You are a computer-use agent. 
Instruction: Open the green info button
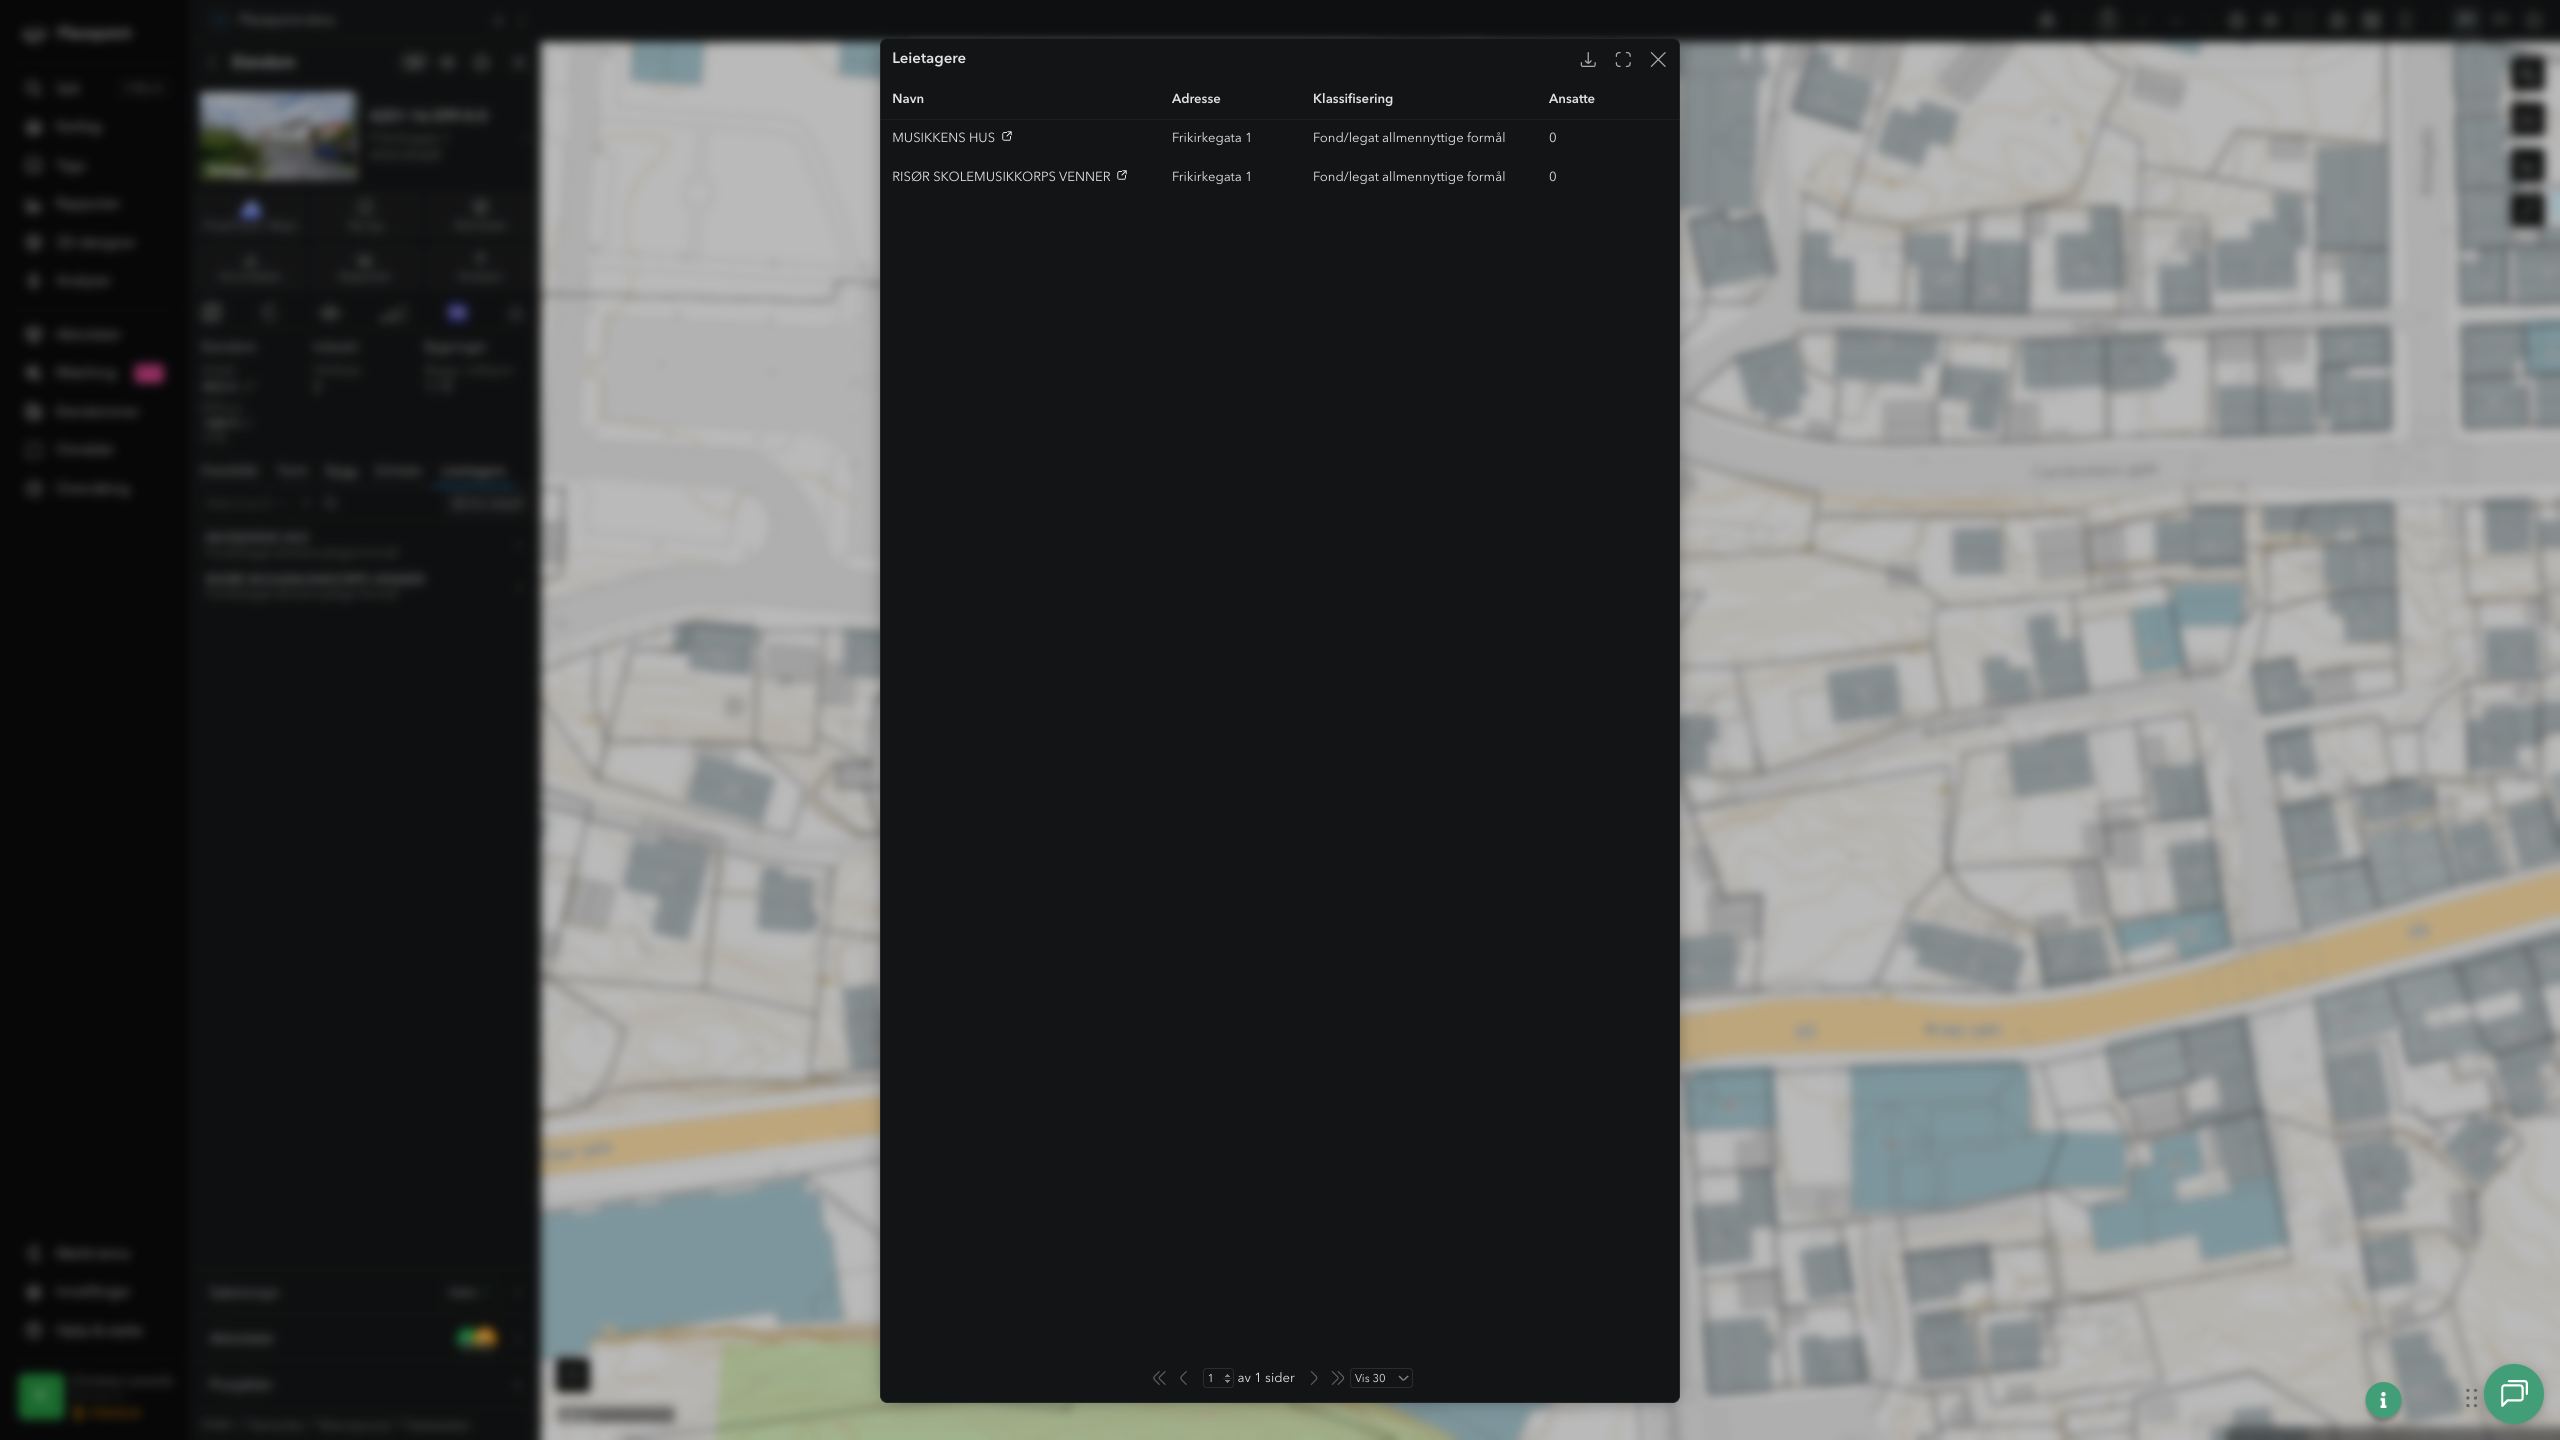coord(2383,1400)
